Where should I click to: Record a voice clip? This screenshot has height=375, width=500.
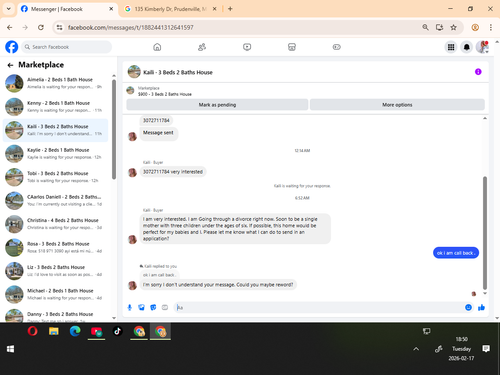pyautogui.click(x=130, y=307)
